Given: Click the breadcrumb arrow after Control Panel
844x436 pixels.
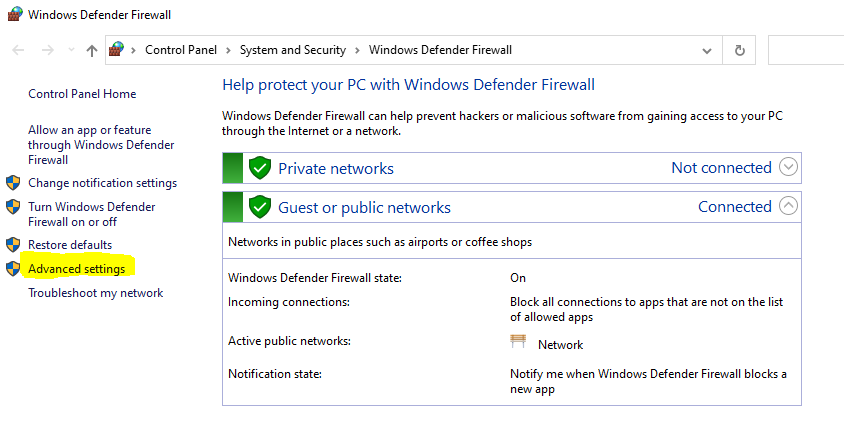Looking at the screenshot, I should click(x=228, y=51).
